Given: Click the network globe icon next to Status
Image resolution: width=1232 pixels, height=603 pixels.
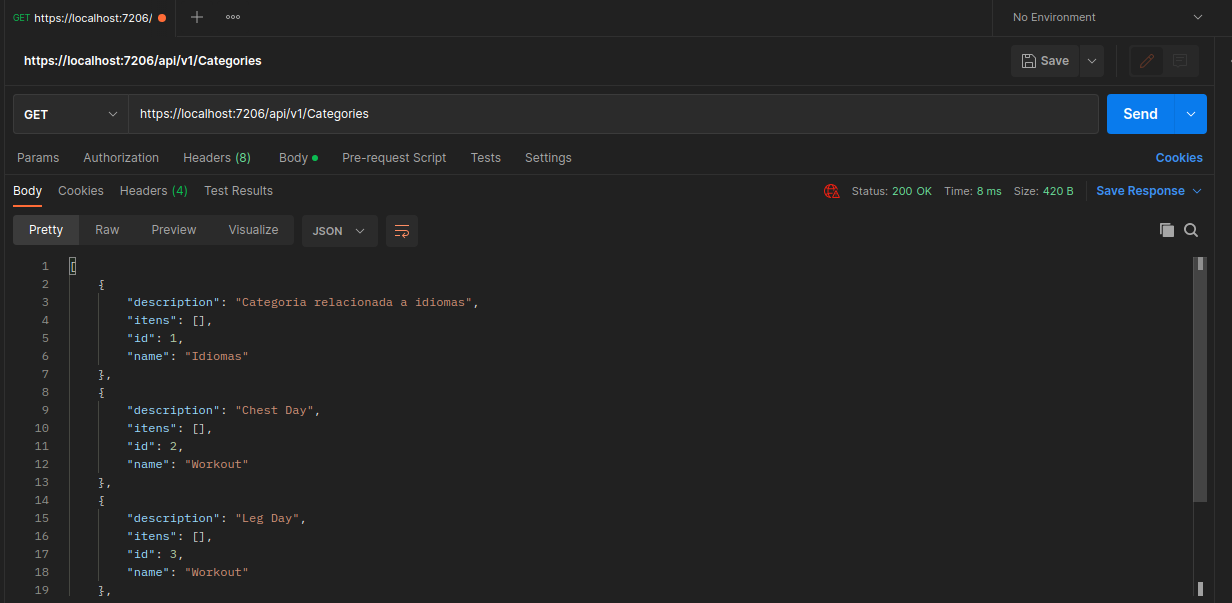Looking at the screenshot, I should click(x=831, y=191).
